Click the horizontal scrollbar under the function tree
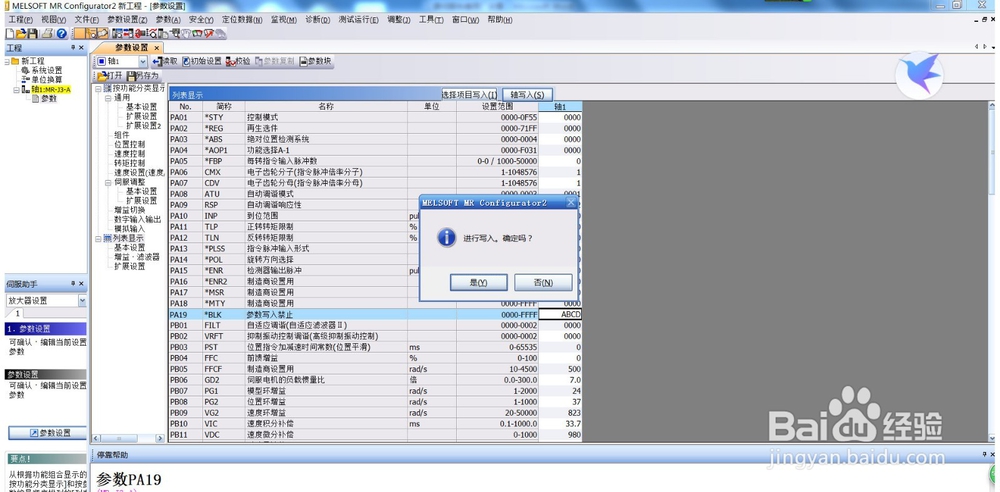1000x492 pixels. pos(129,438)
